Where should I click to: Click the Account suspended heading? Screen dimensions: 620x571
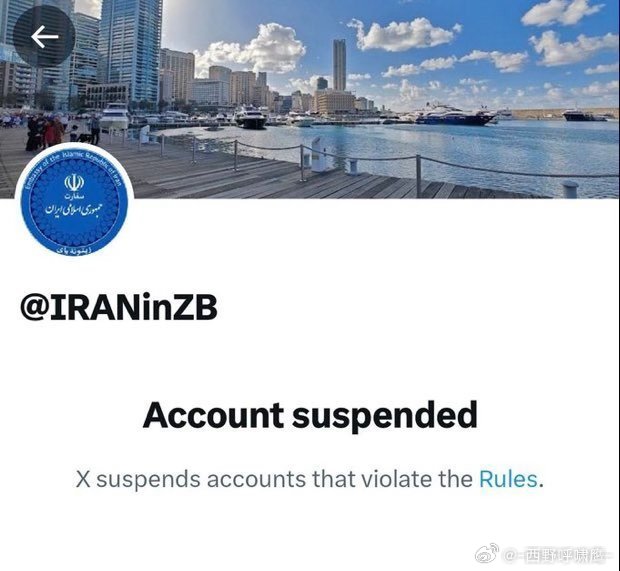pos(310,415)
